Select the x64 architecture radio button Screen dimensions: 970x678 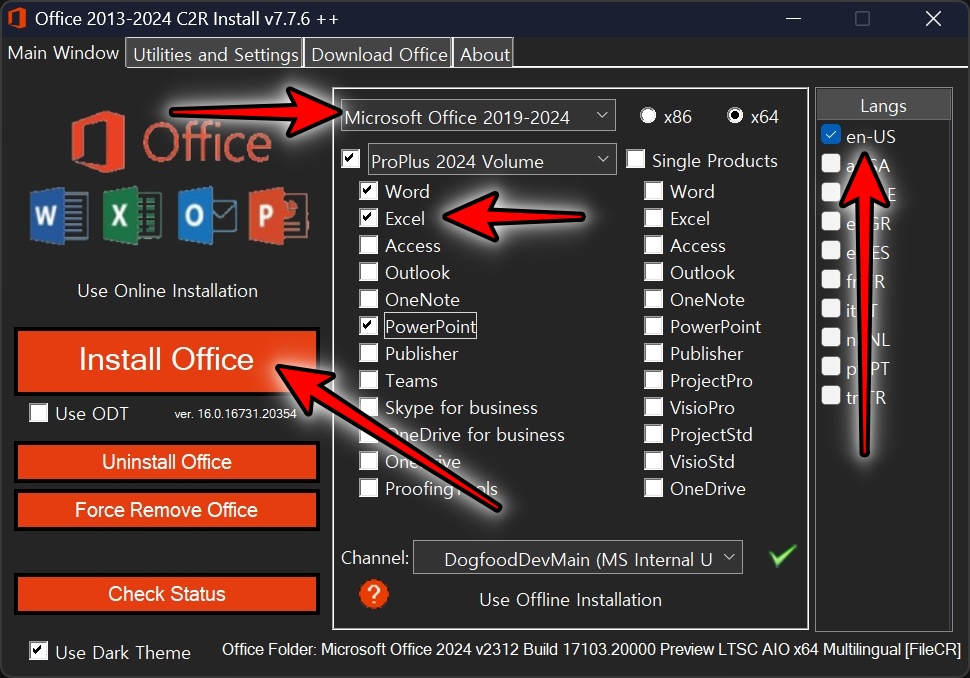[735, 116]
